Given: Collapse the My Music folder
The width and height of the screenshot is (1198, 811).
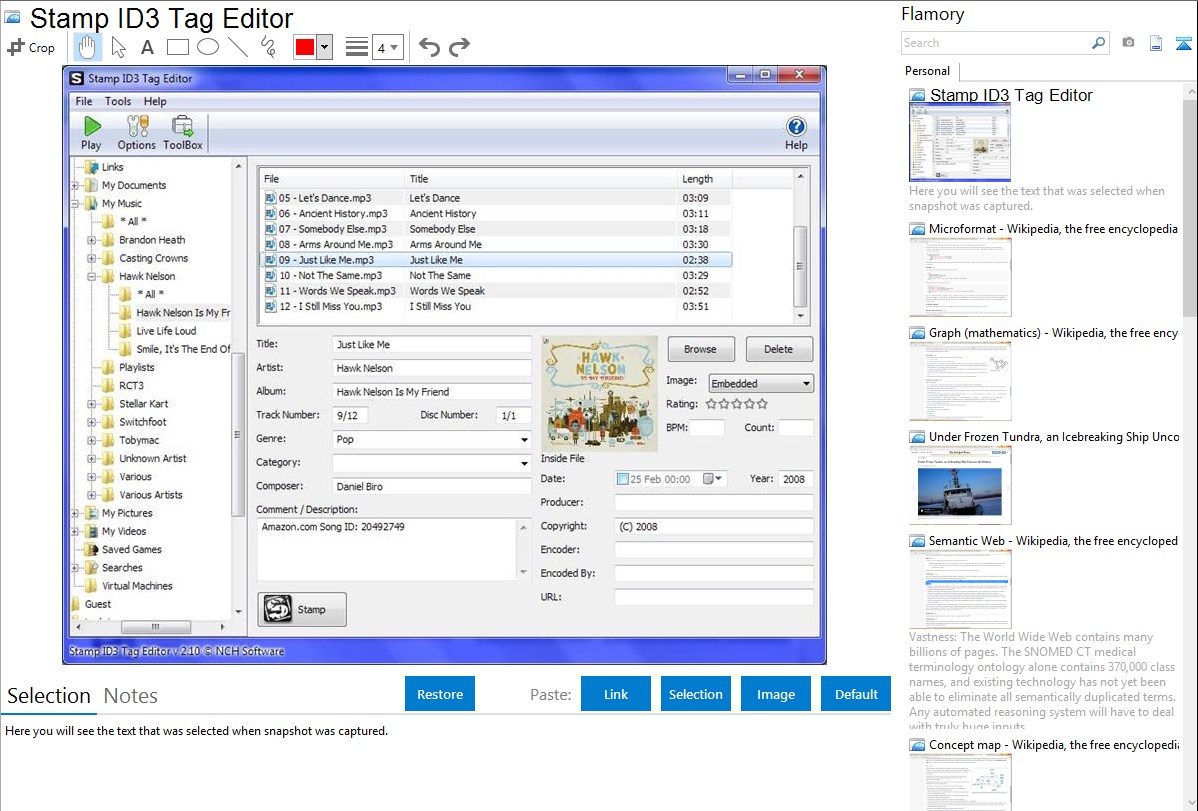Looking at the screenshot, I should point(76,203).
